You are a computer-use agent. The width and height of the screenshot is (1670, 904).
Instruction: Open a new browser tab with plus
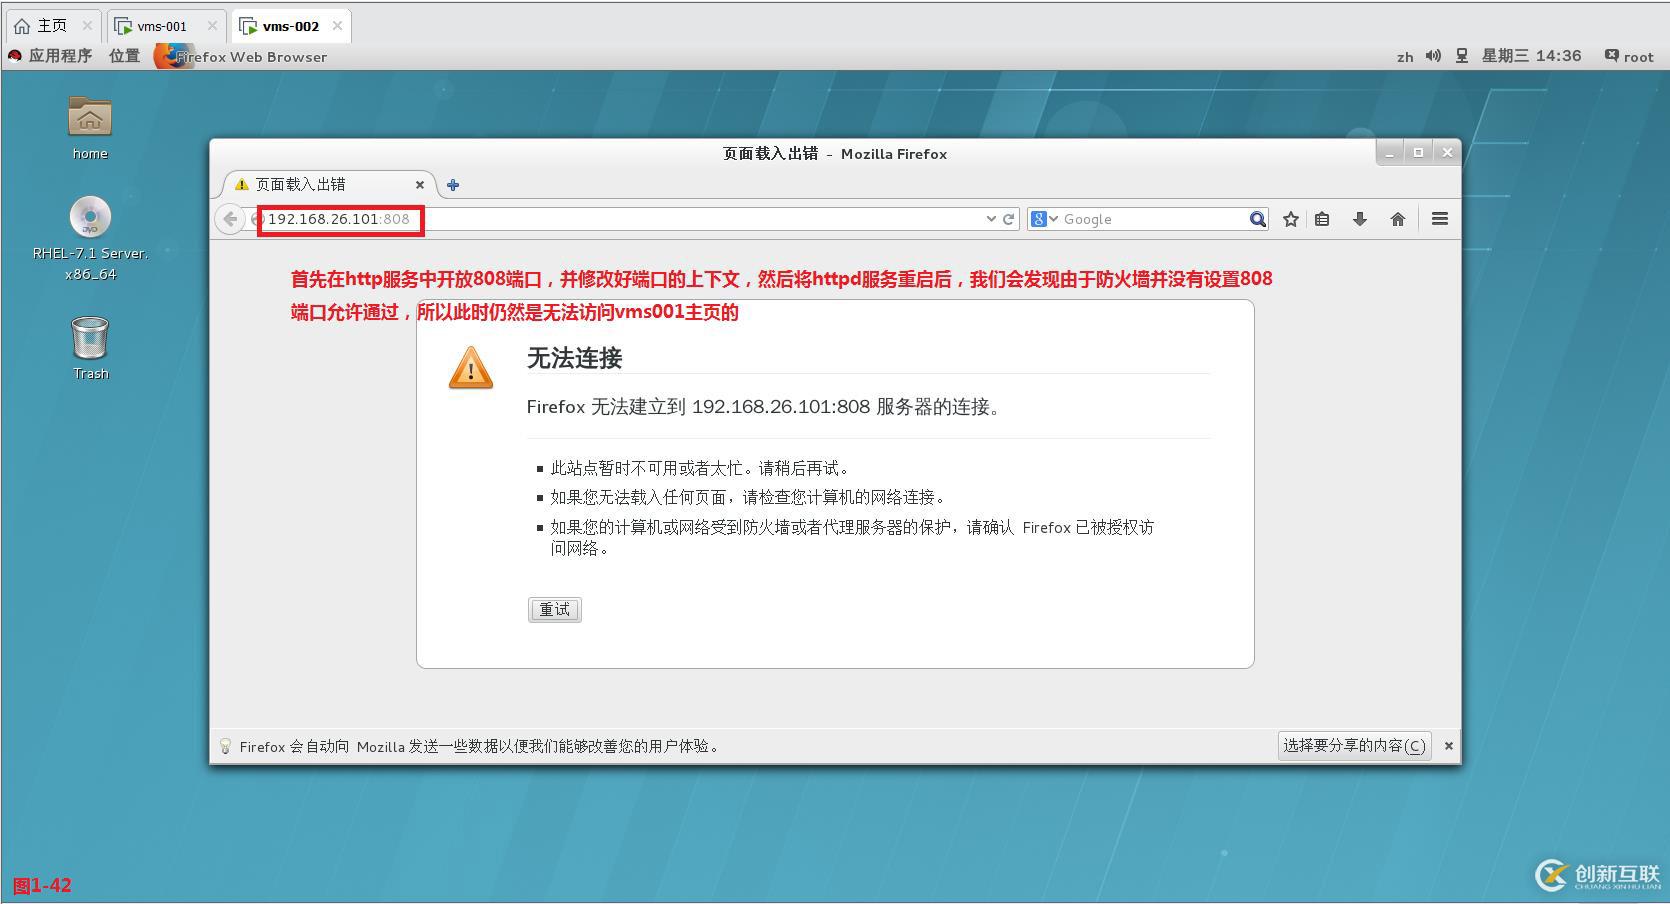pos(453,184)
